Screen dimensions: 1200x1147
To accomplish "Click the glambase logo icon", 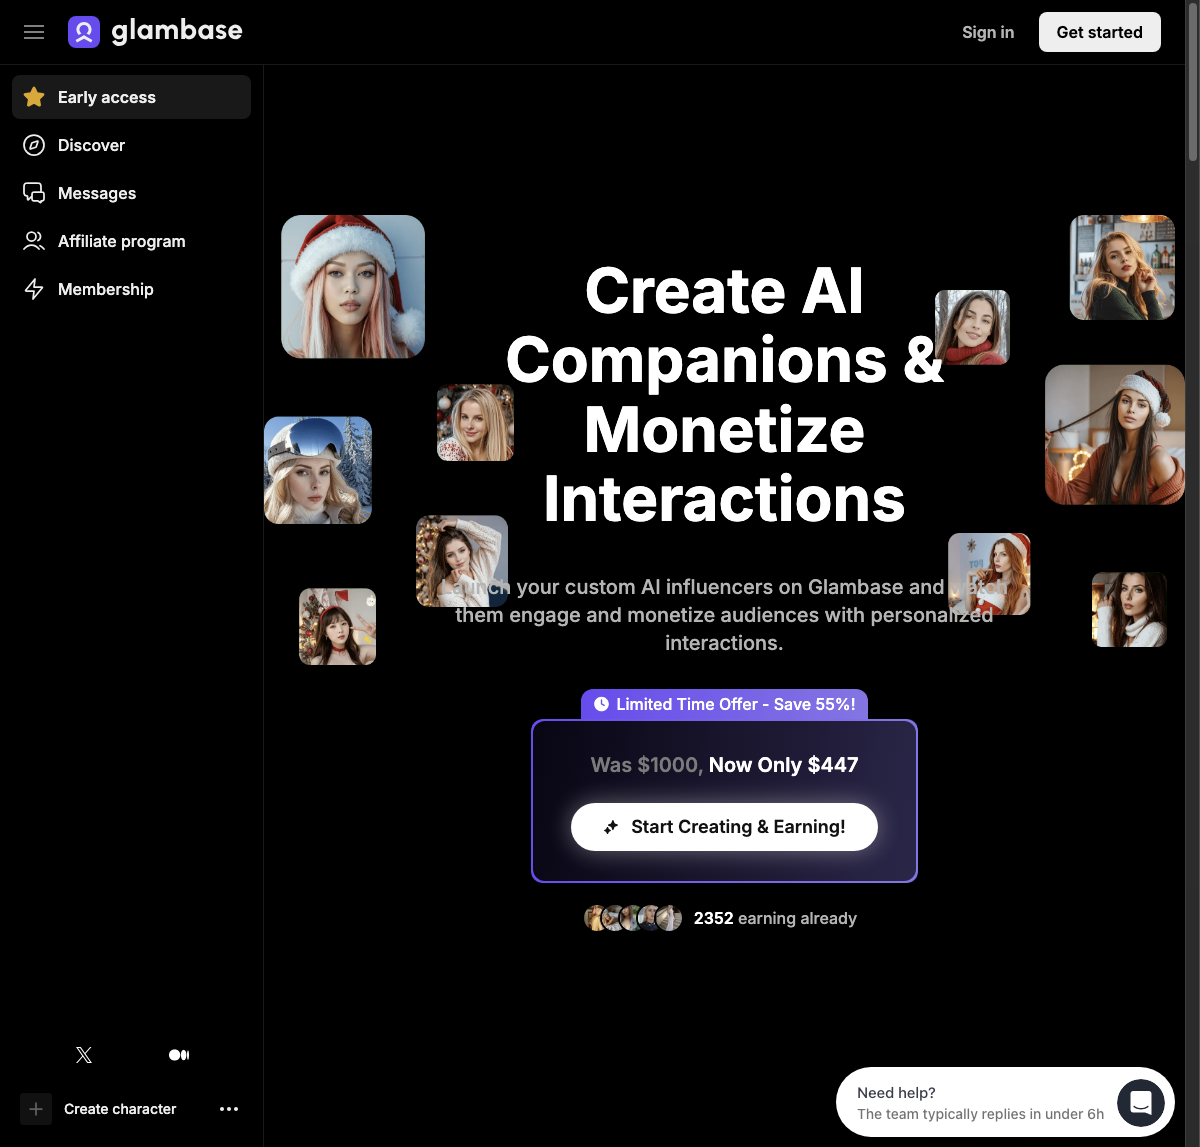I will 84,32.
